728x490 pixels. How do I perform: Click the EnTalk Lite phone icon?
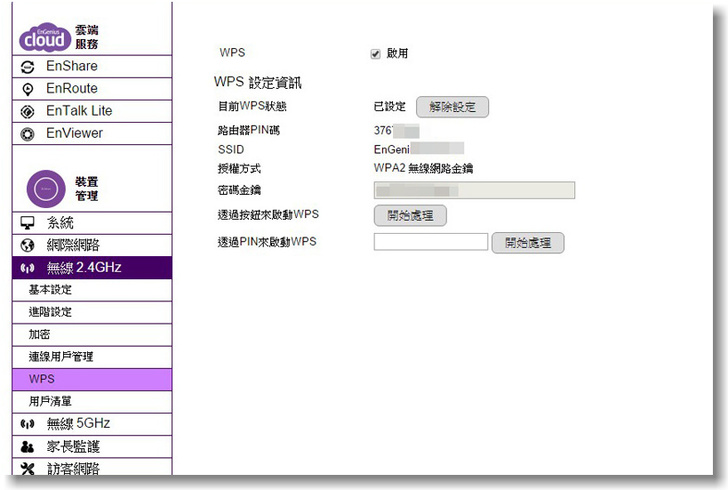coord(28,111)
